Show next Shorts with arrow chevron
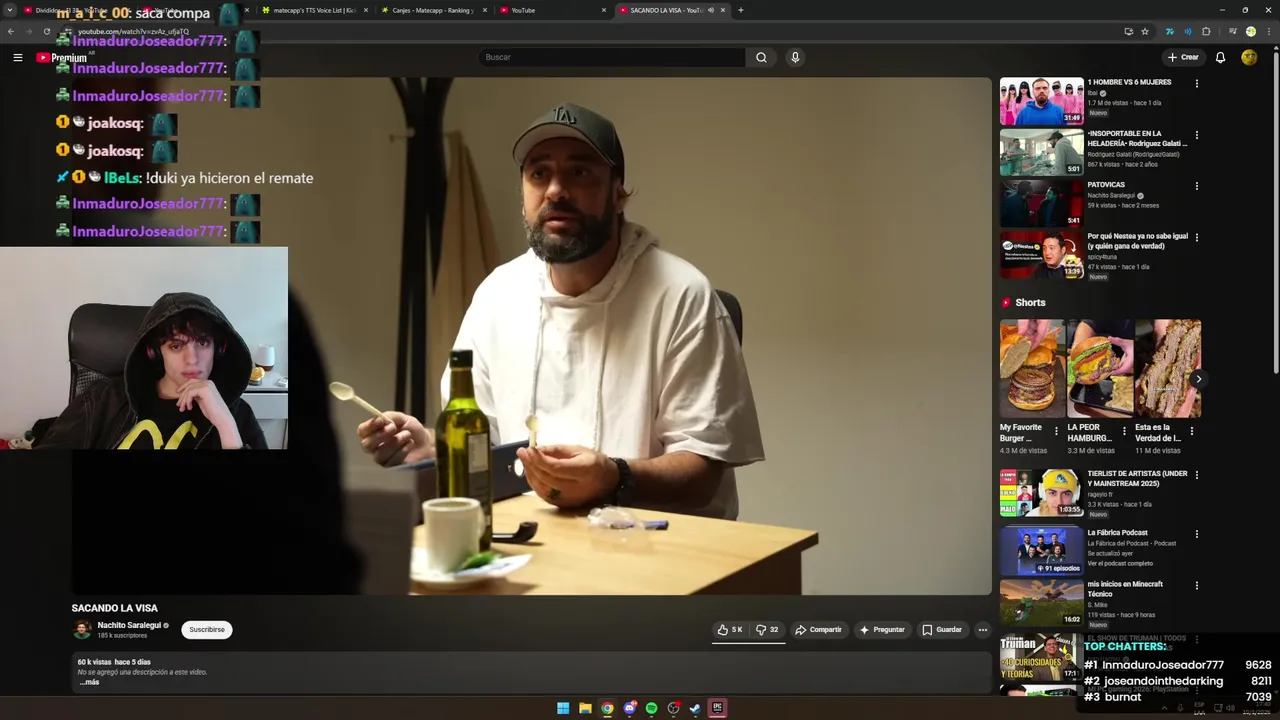This screenshot has height=720, width=1280. coord(1198,379)
